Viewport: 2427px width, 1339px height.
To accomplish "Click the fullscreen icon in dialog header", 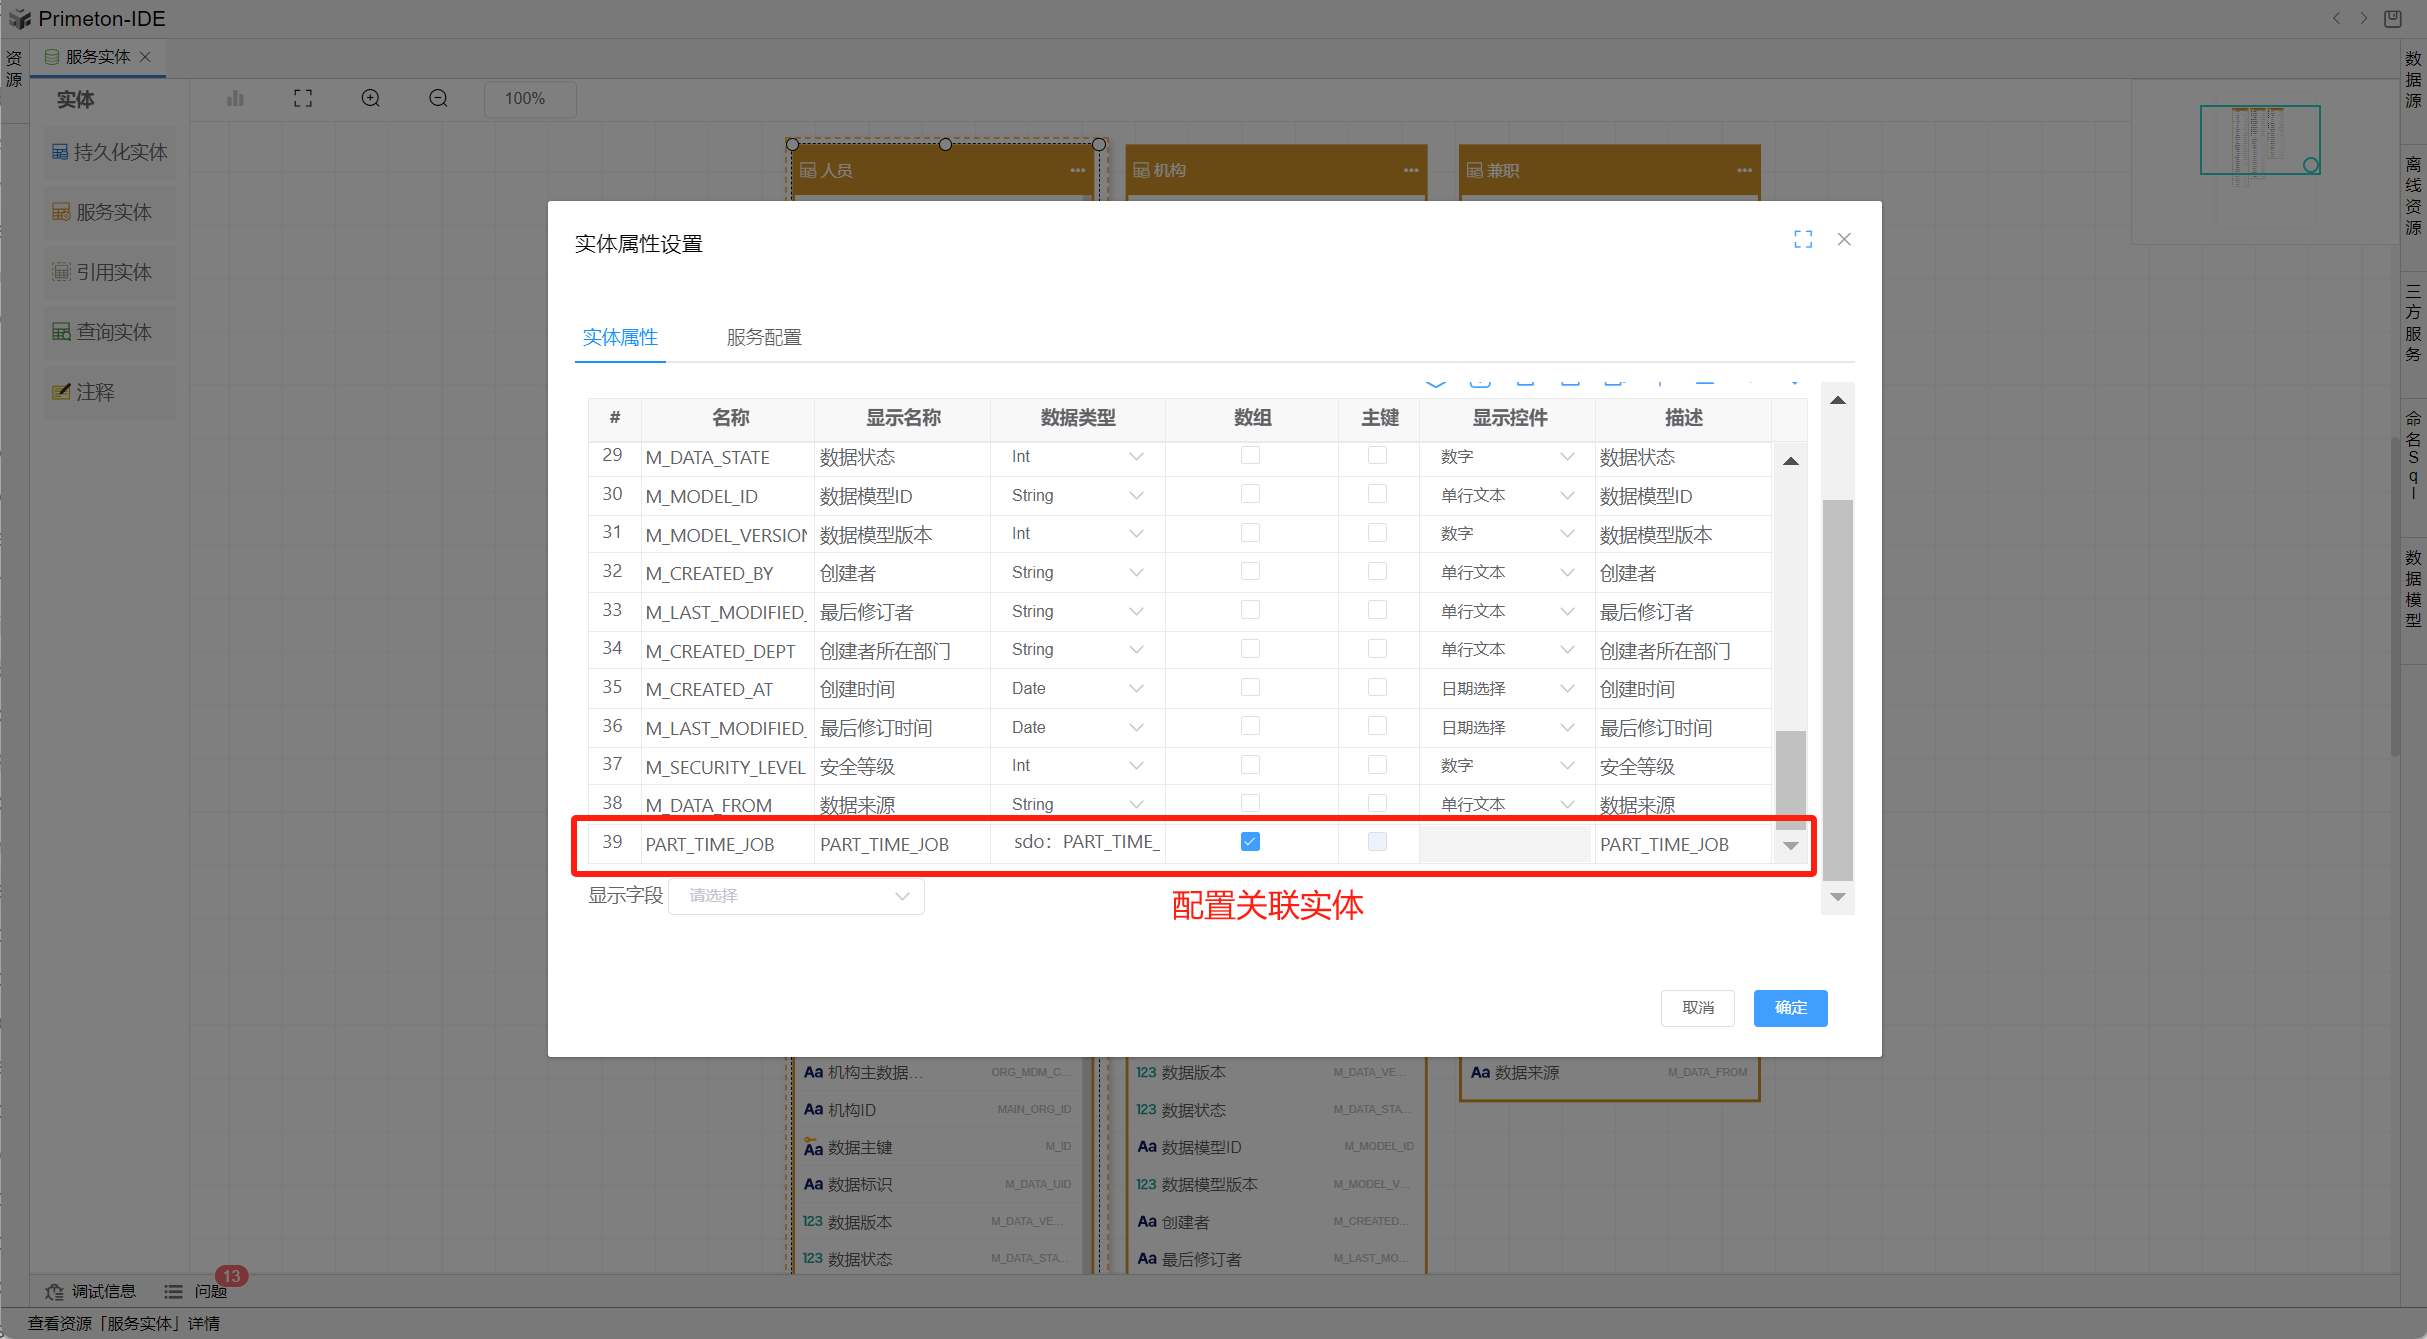I will coord(1802,239).
